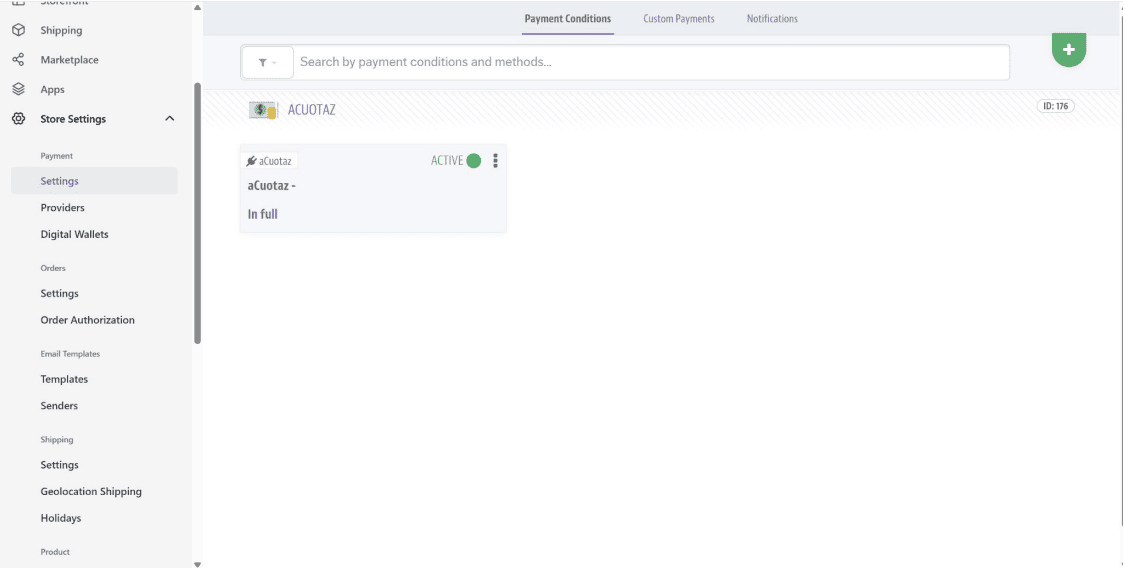Click the ID: 176 badge

pos(1055,106)
